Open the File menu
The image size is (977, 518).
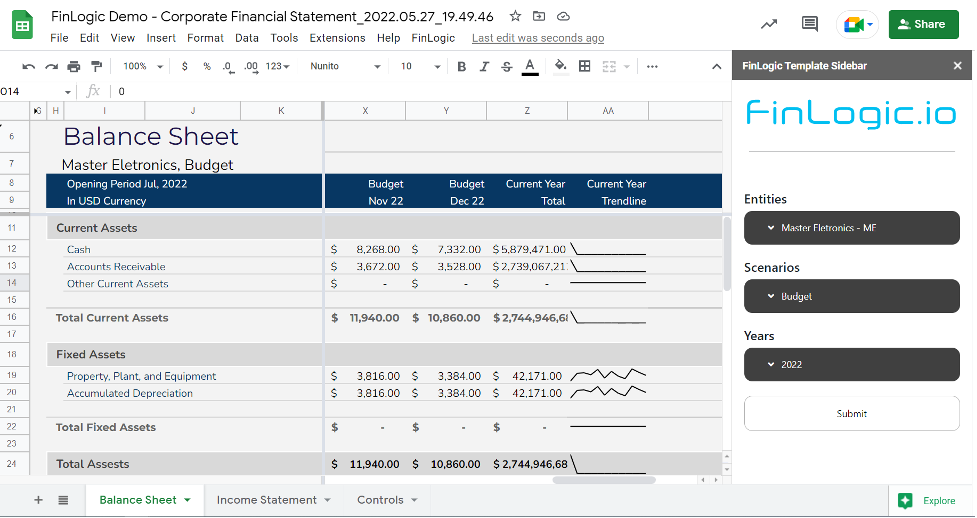[x=59, y=38]
